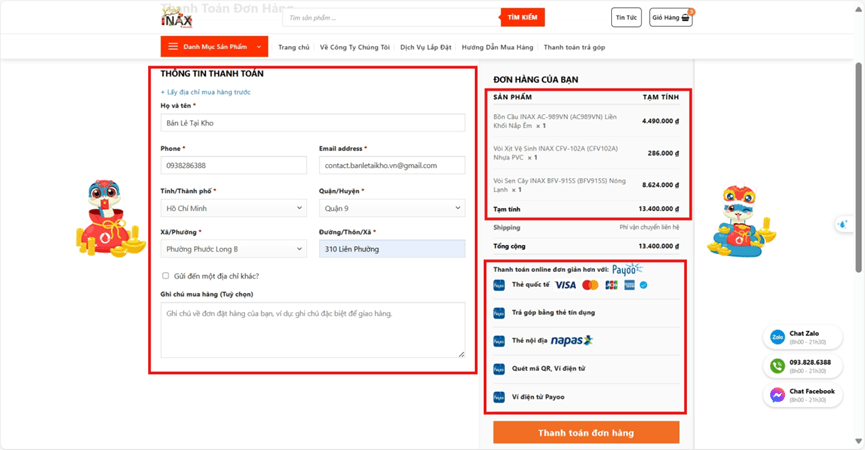This screenshot has height=450, width=865.
Task: Click the green phone call icon
Action: [776, 366]
